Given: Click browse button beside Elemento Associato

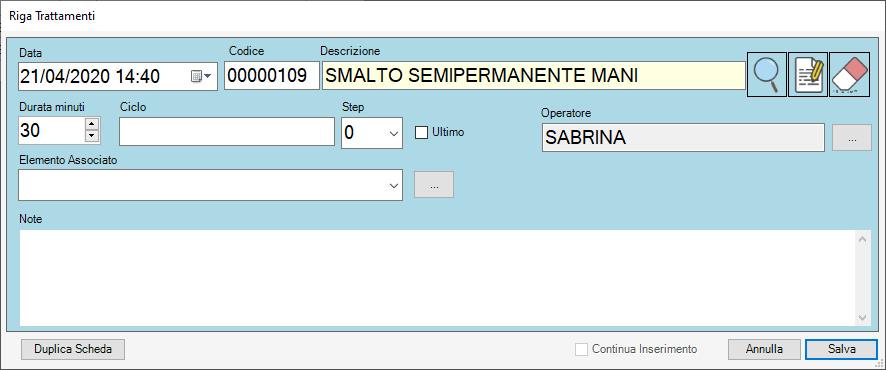Looking at the screenshot, I should [434, 185].
